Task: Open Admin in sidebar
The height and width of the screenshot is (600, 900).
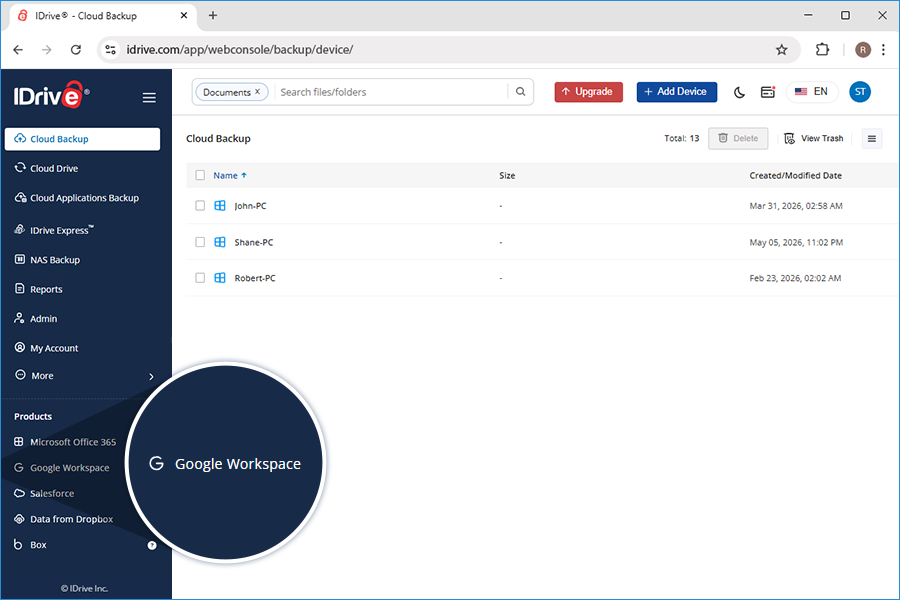Action: 36,319
